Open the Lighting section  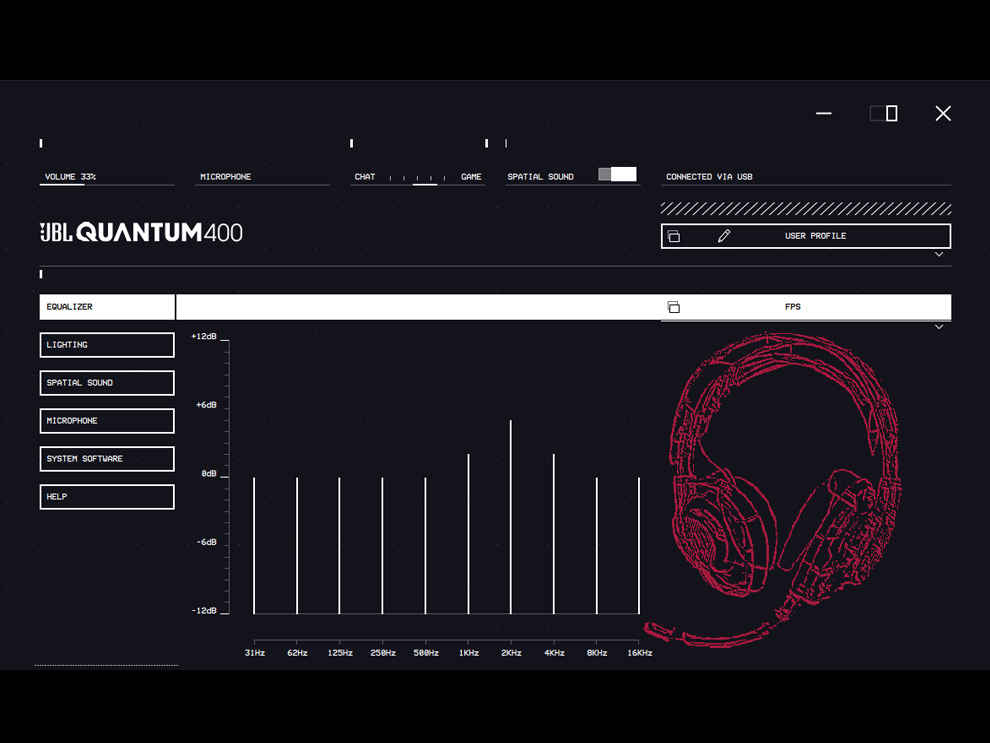click(107, 345)
